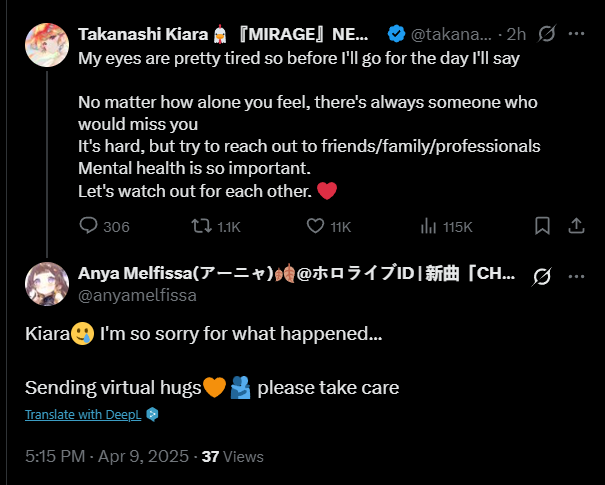The width and height of the screenshot is (605, 485).
Task: Open Anya Melfissa's avatar image
Action: pos(47,284)
